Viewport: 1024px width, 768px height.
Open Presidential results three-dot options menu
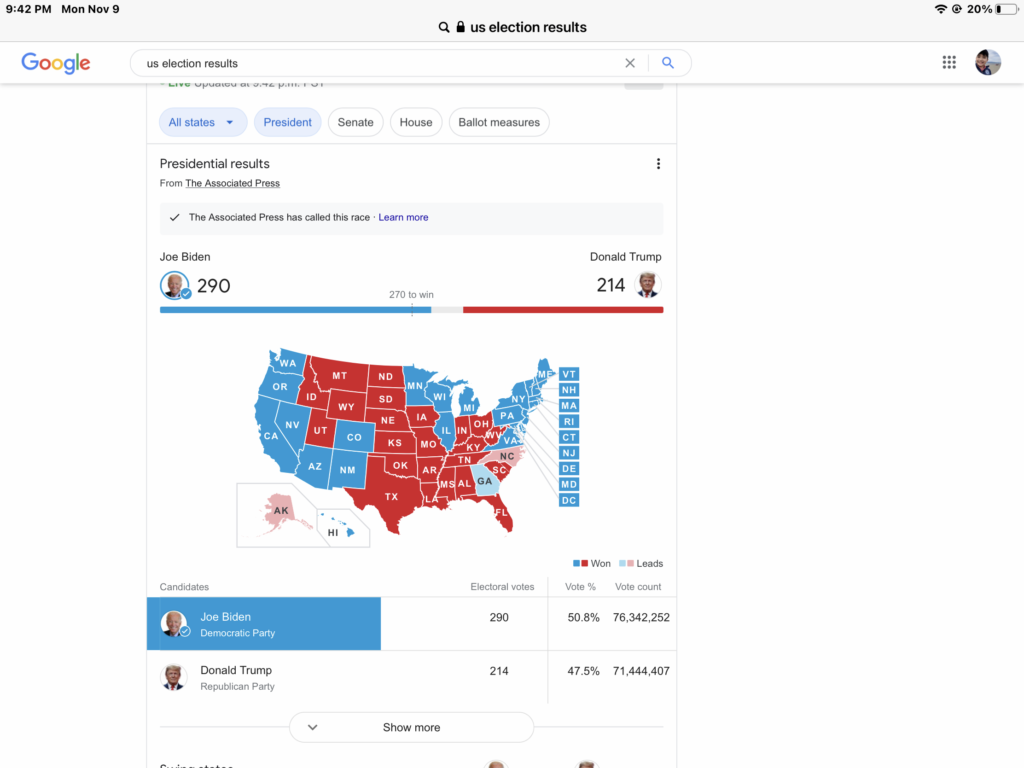pyautogui.click(x=658, y=164)
